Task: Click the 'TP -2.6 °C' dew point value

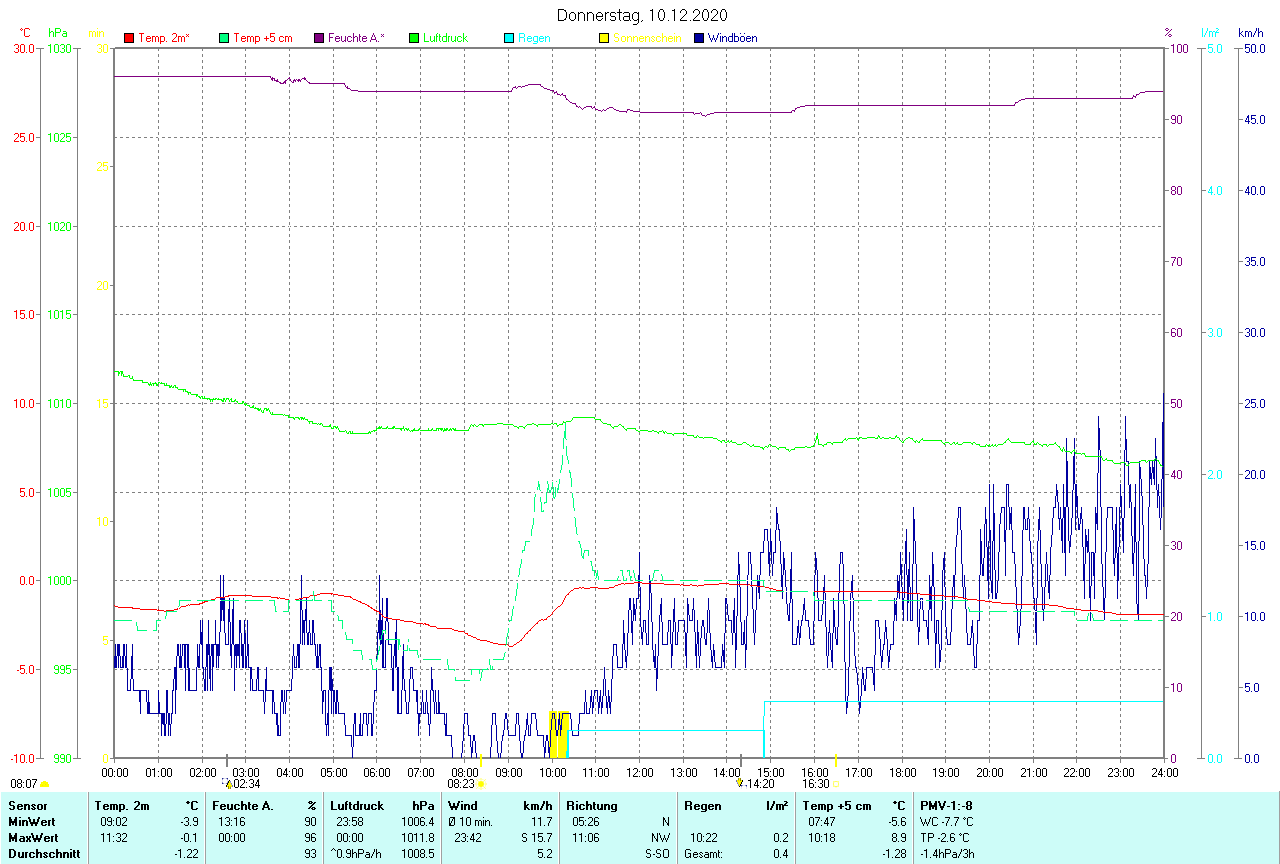Action: coord(947,838)
